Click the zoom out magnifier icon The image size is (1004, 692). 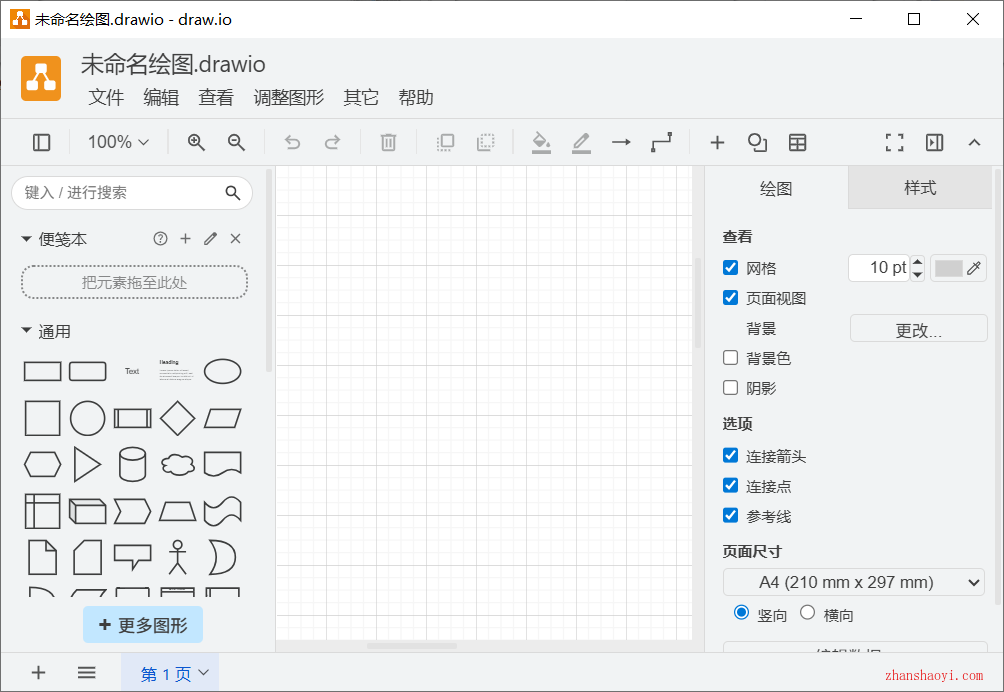coord(236,143)
